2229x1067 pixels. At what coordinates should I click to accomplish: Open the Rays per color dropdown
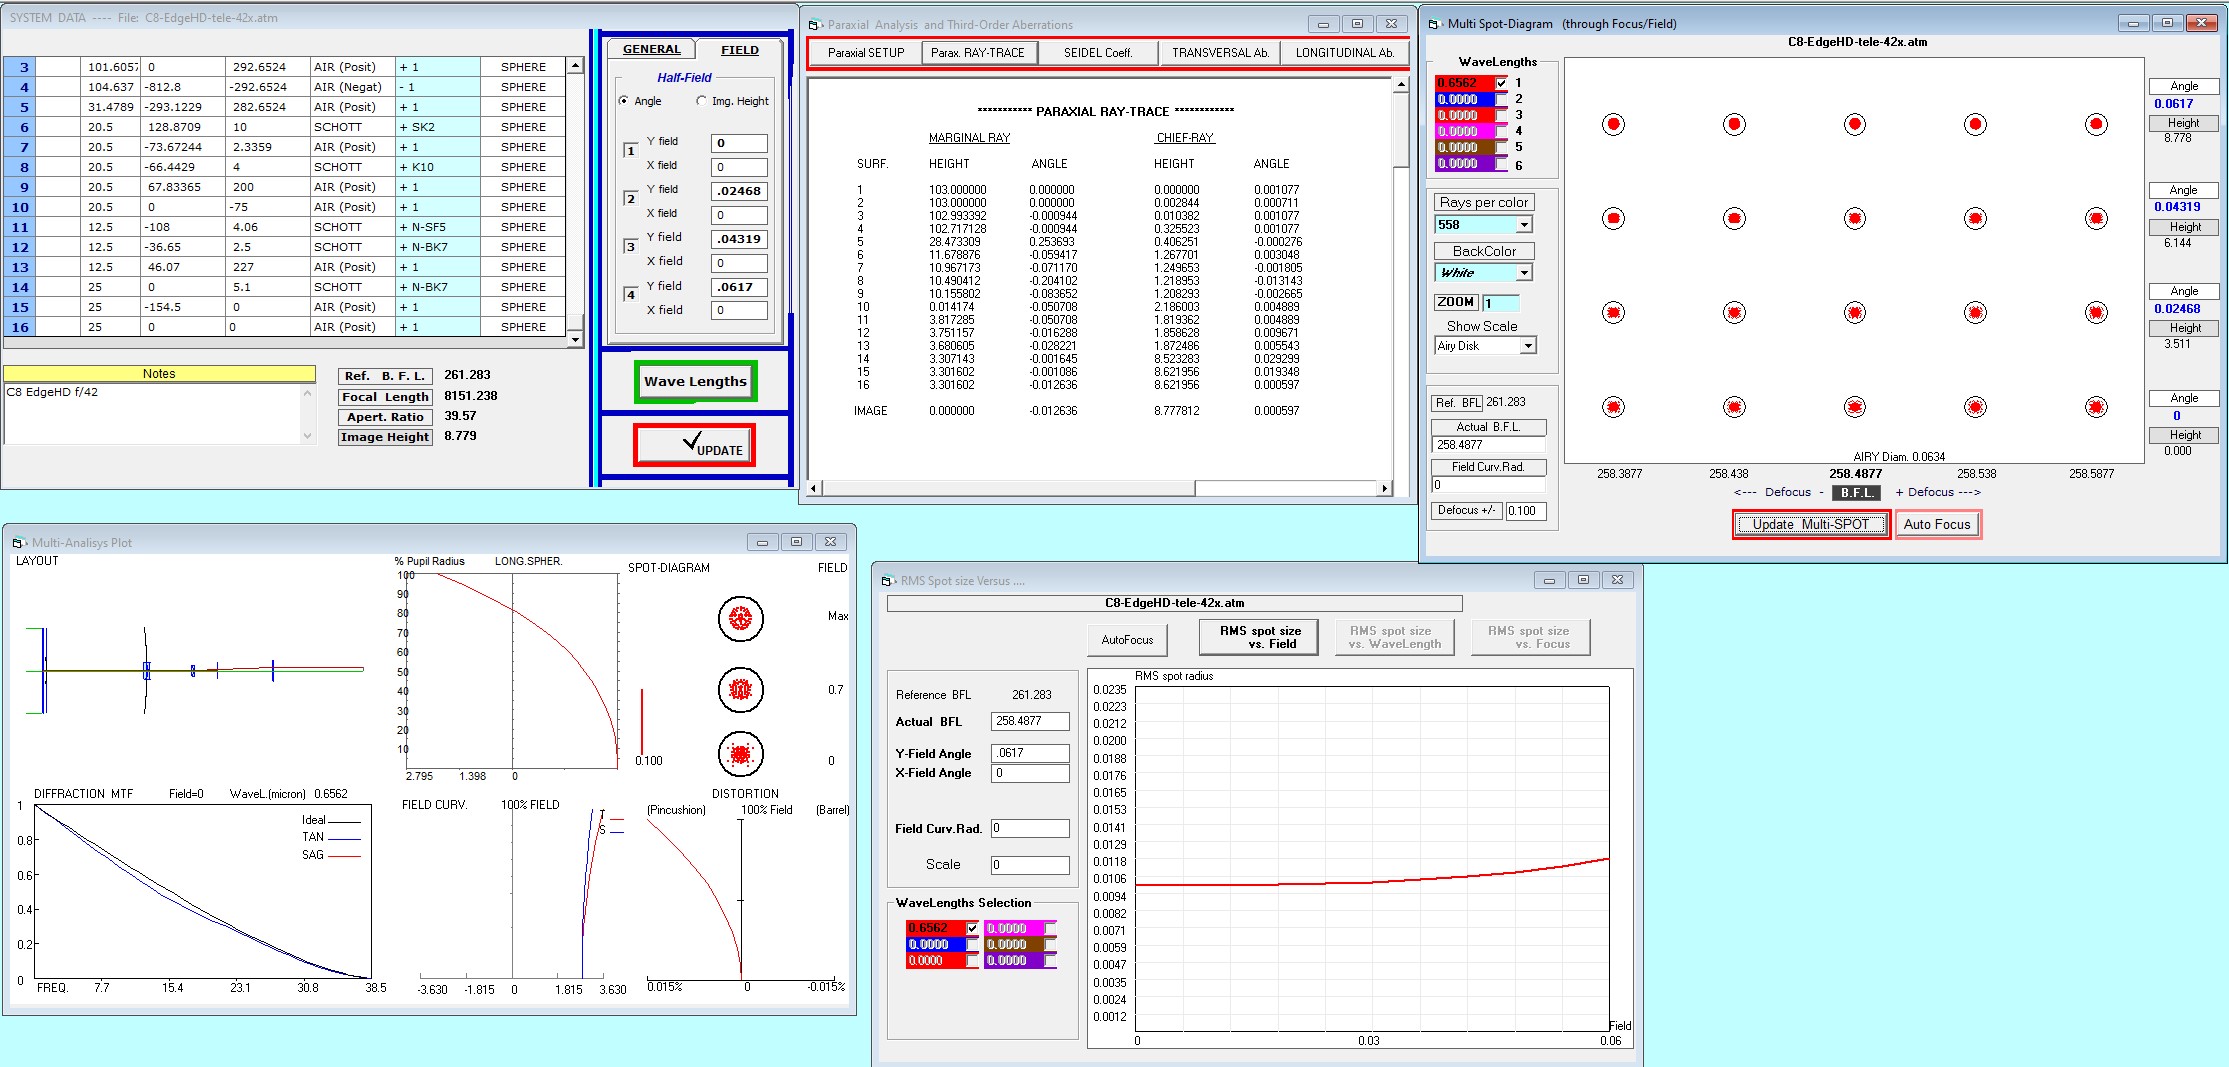(x=1524, y=225)
